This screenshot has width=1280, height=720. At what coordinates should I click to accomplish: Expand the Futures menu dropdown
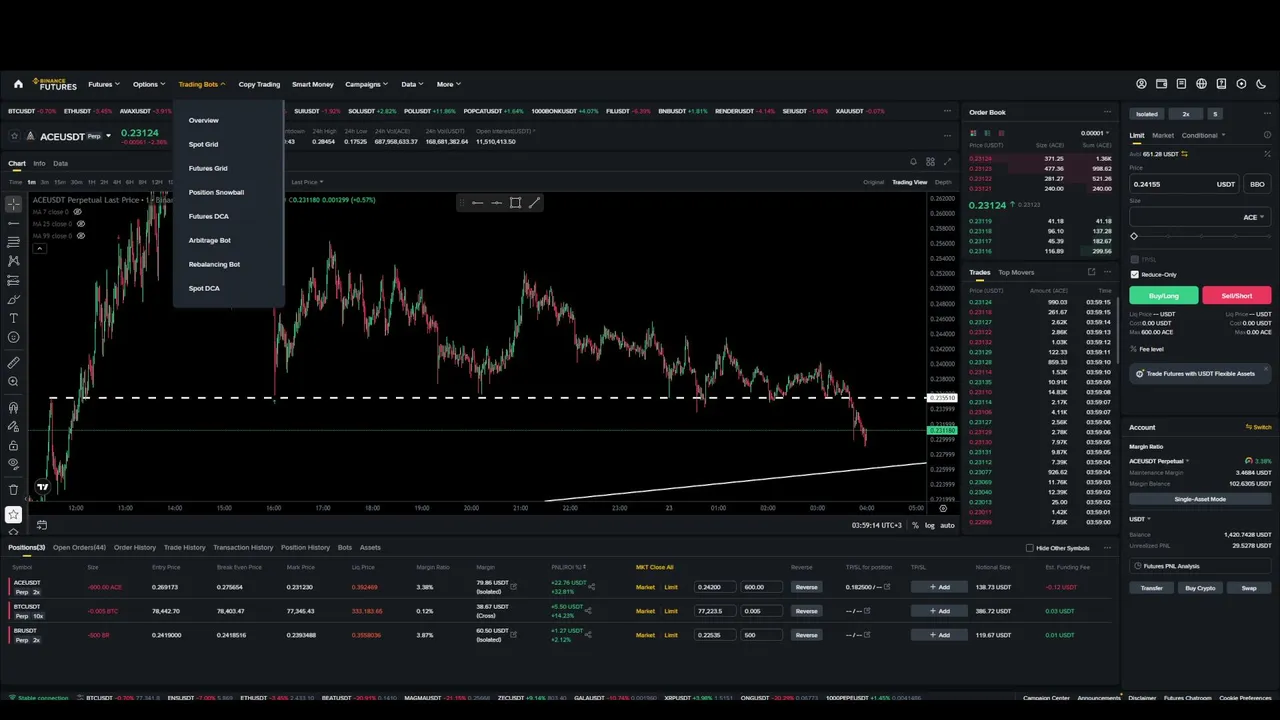pyautogui.click(x=104, y=84)
